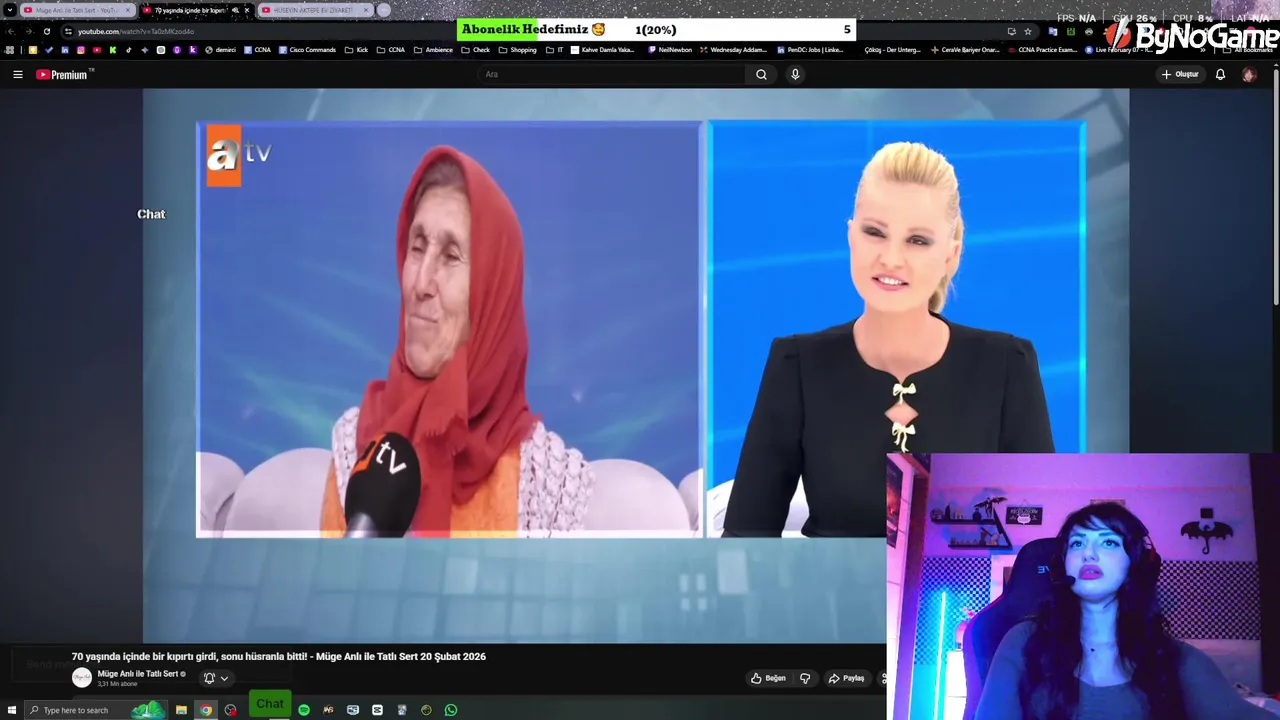Click the main video player frame
Screen dimensions: 1280x720
coord(636,365)
